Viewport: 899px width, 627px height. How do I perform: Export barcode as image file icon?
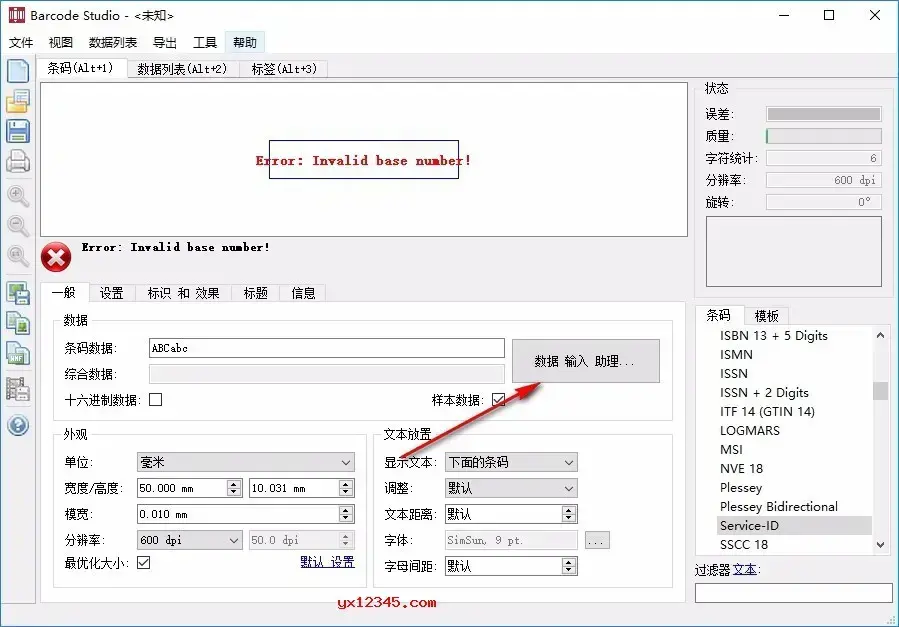pyautogui.click(x=18, y=293)
